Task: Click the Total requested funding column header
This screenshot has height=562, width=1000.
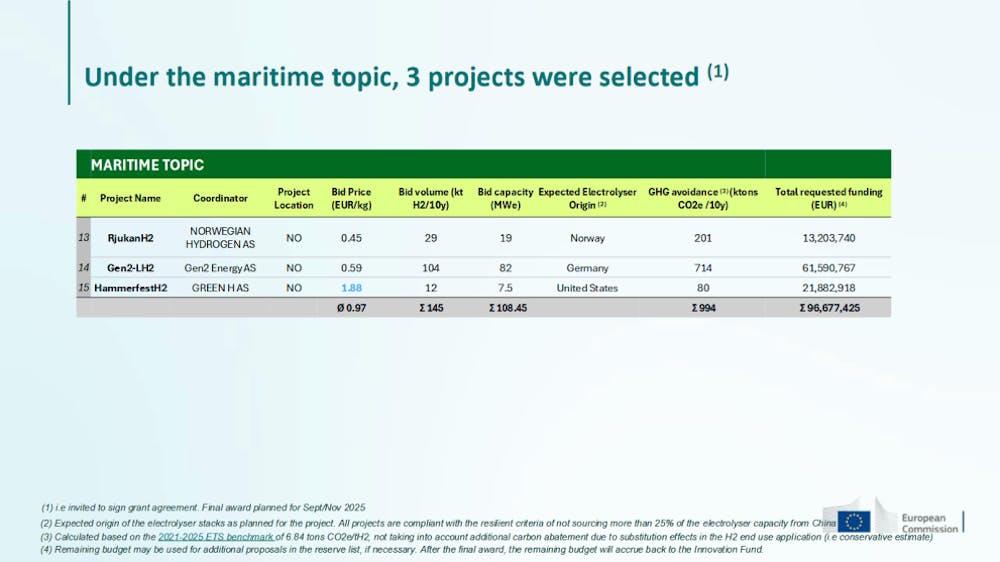Action: tap(829, 198)
